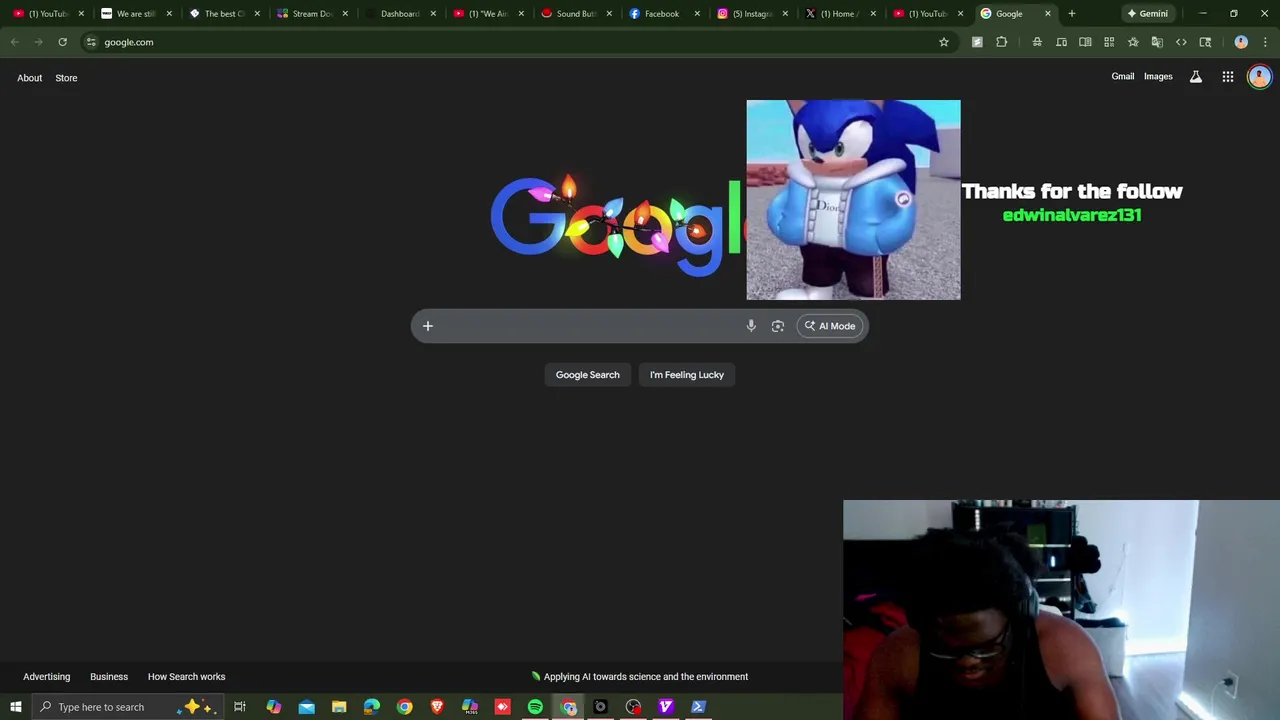Open Spotify from taskbar

click(535, 707)
